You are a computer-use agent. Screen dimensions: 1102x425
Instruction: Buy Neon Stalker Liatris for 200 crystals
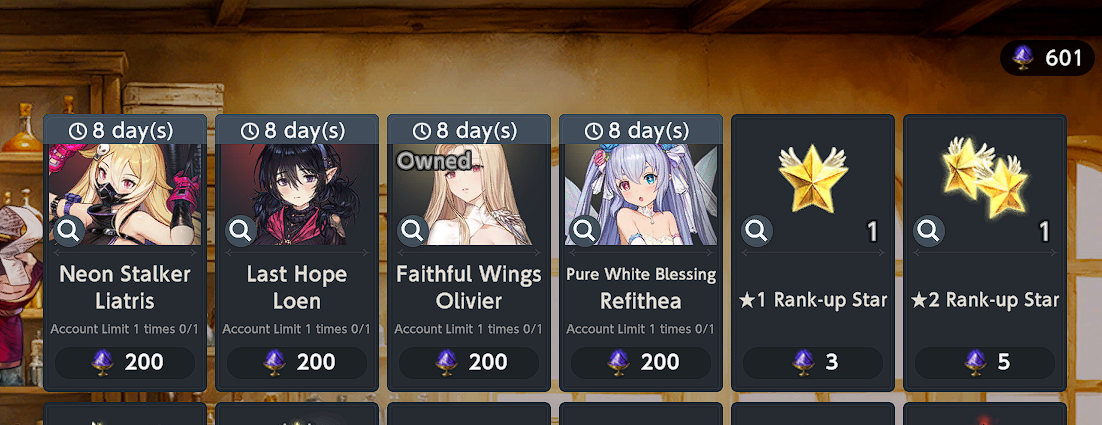click(125, 362)
